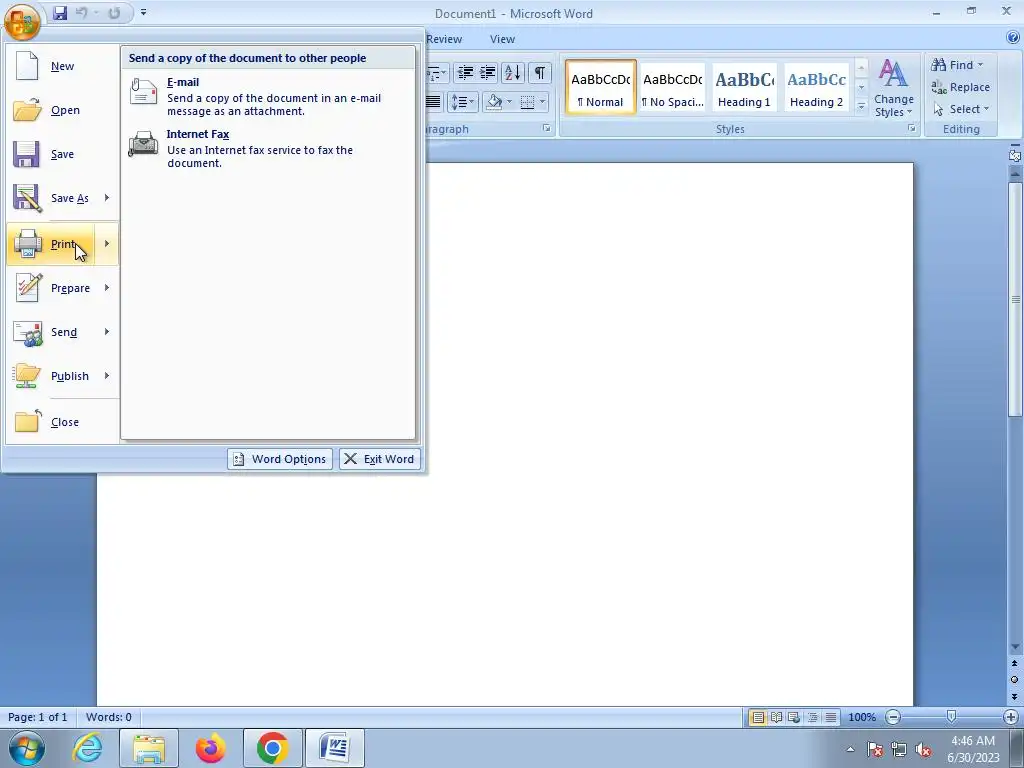Open Select dropdown in Editing group
This screenshot has height=768, width=1024.
point(961,109)
